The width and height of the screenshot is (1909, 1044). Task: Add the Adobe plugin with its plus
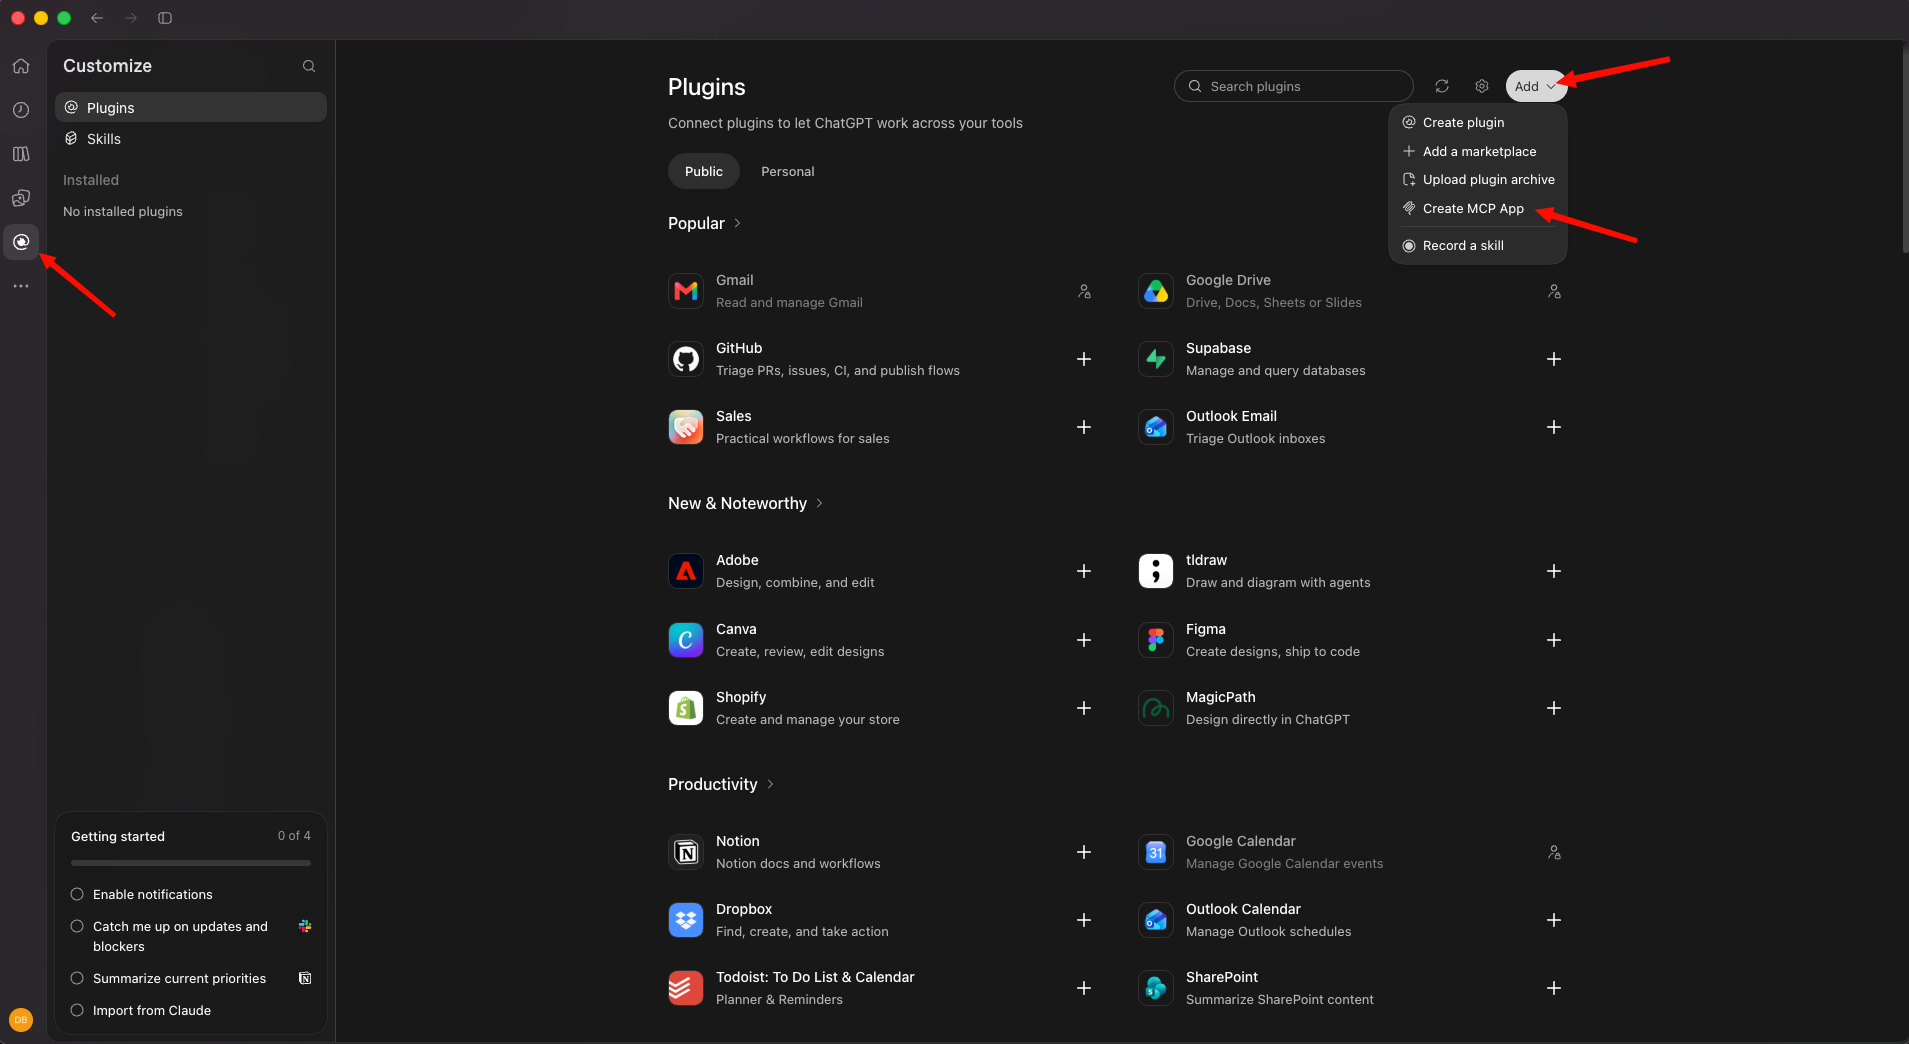(x=1084, y=571)
